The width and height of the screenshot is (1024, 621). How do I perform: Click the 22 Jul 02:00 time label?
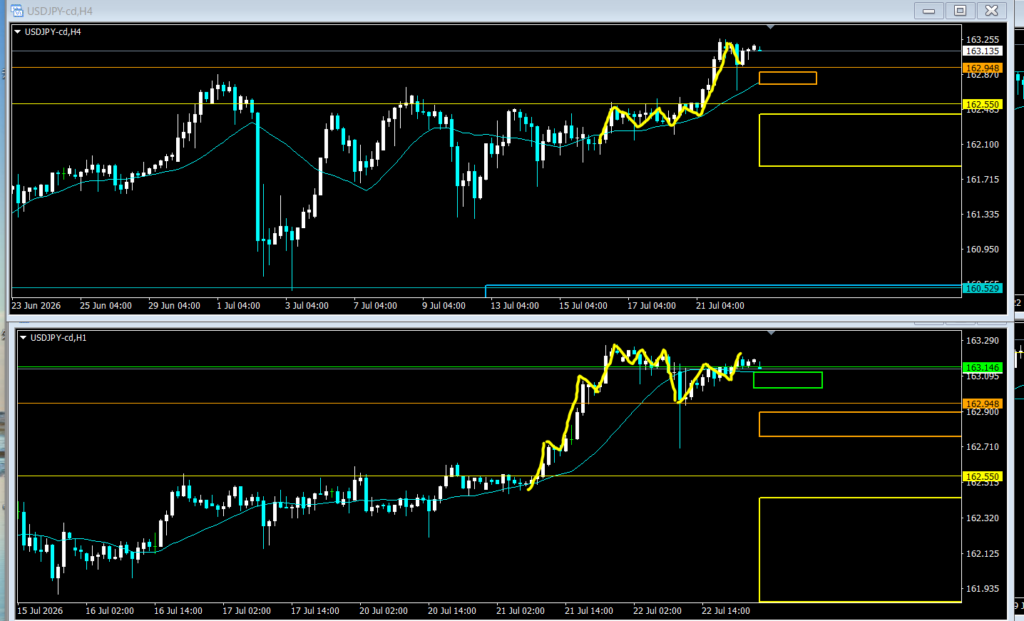point(657,611)
